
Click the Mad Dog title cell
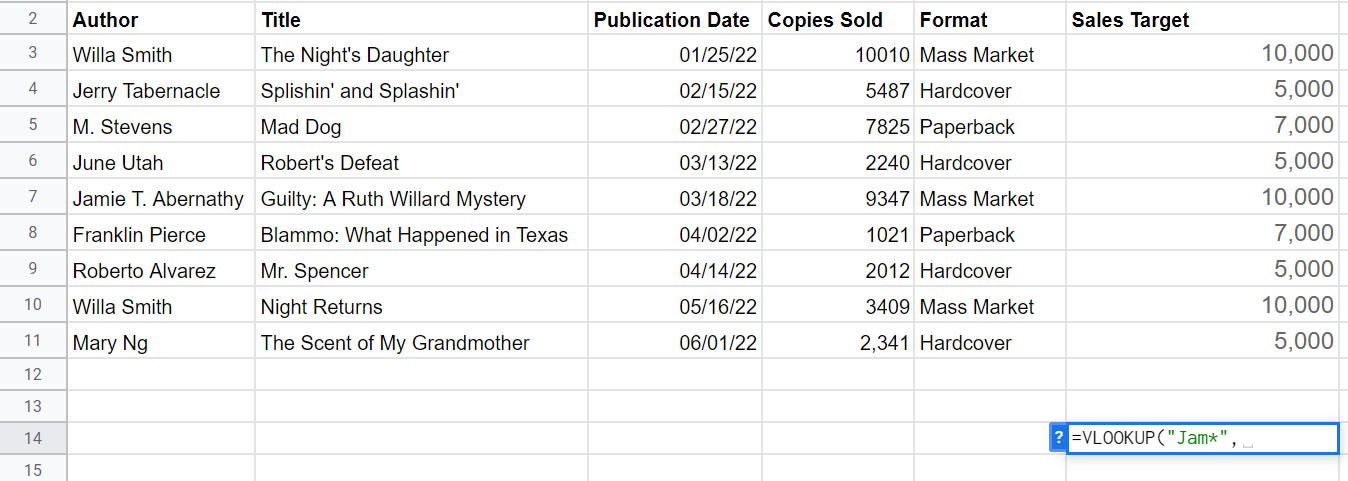[x=421, y=126]
